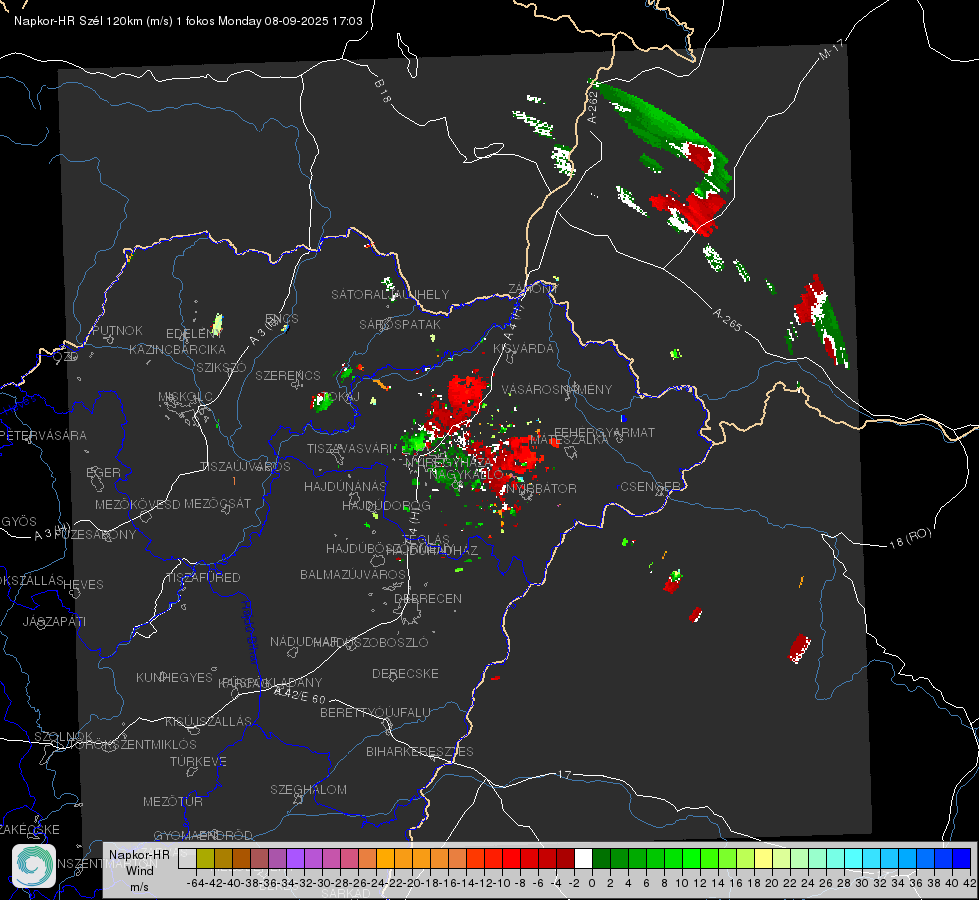Viewport: 979px width, 900px height.
Task: Click the BALMAZÚJVÁROS town label
Action: (x=353, y=574)
